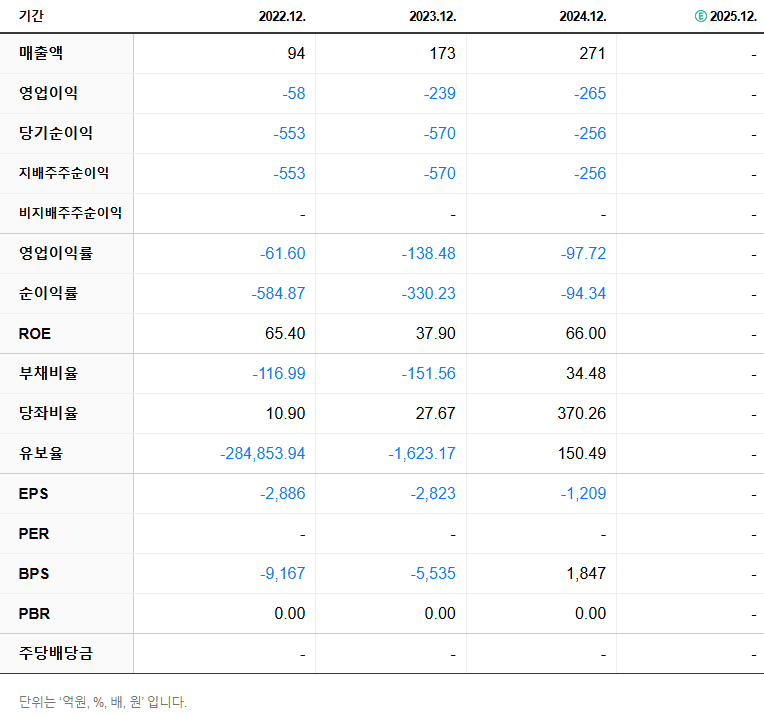Click the BPS row label

point(34,573)
